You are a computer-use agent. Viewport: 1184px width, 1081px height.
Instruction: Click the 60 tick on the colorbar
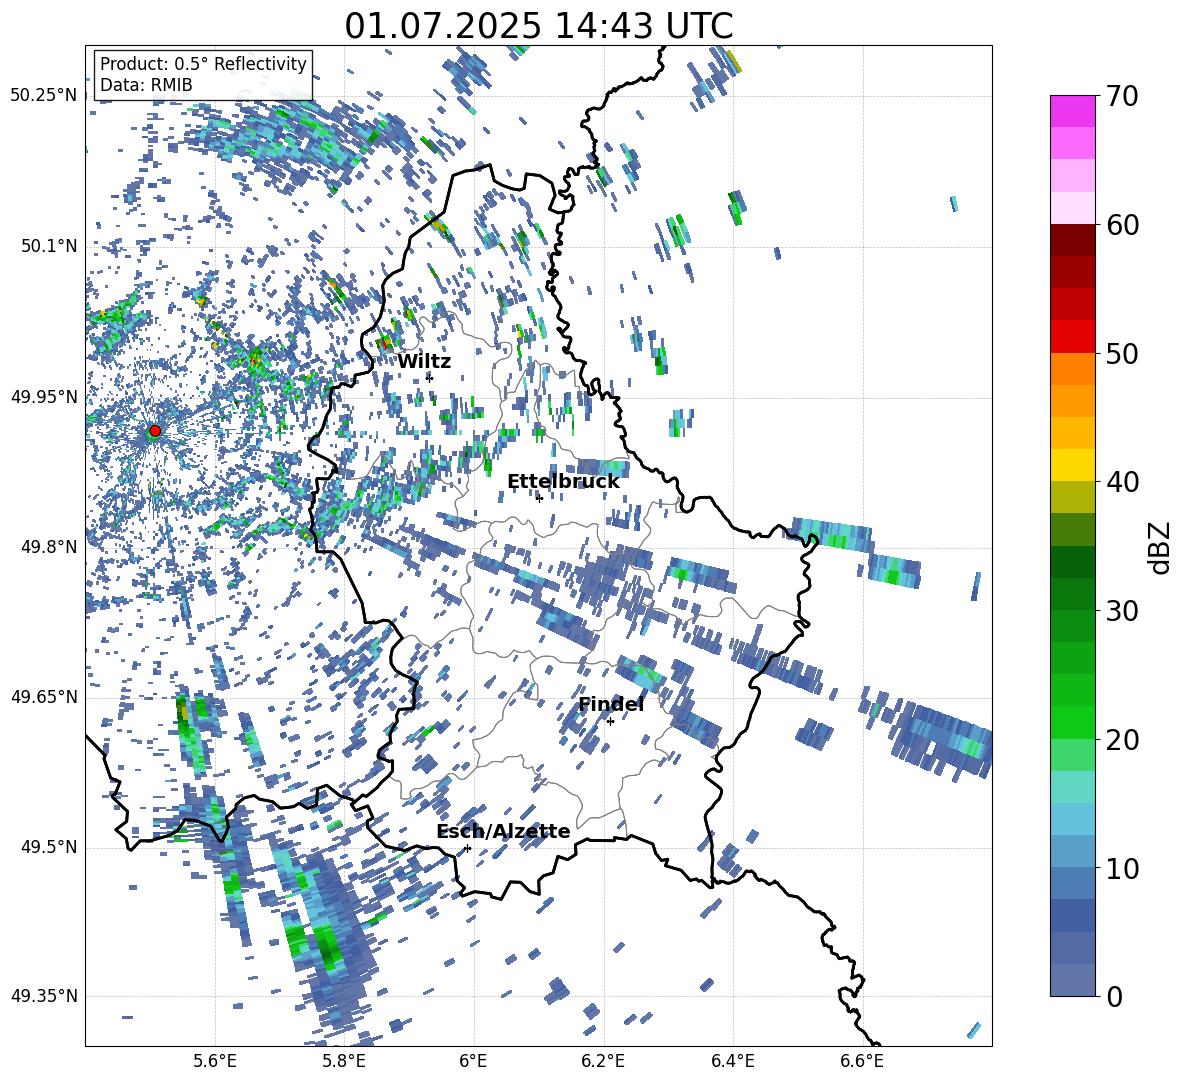1121,225
